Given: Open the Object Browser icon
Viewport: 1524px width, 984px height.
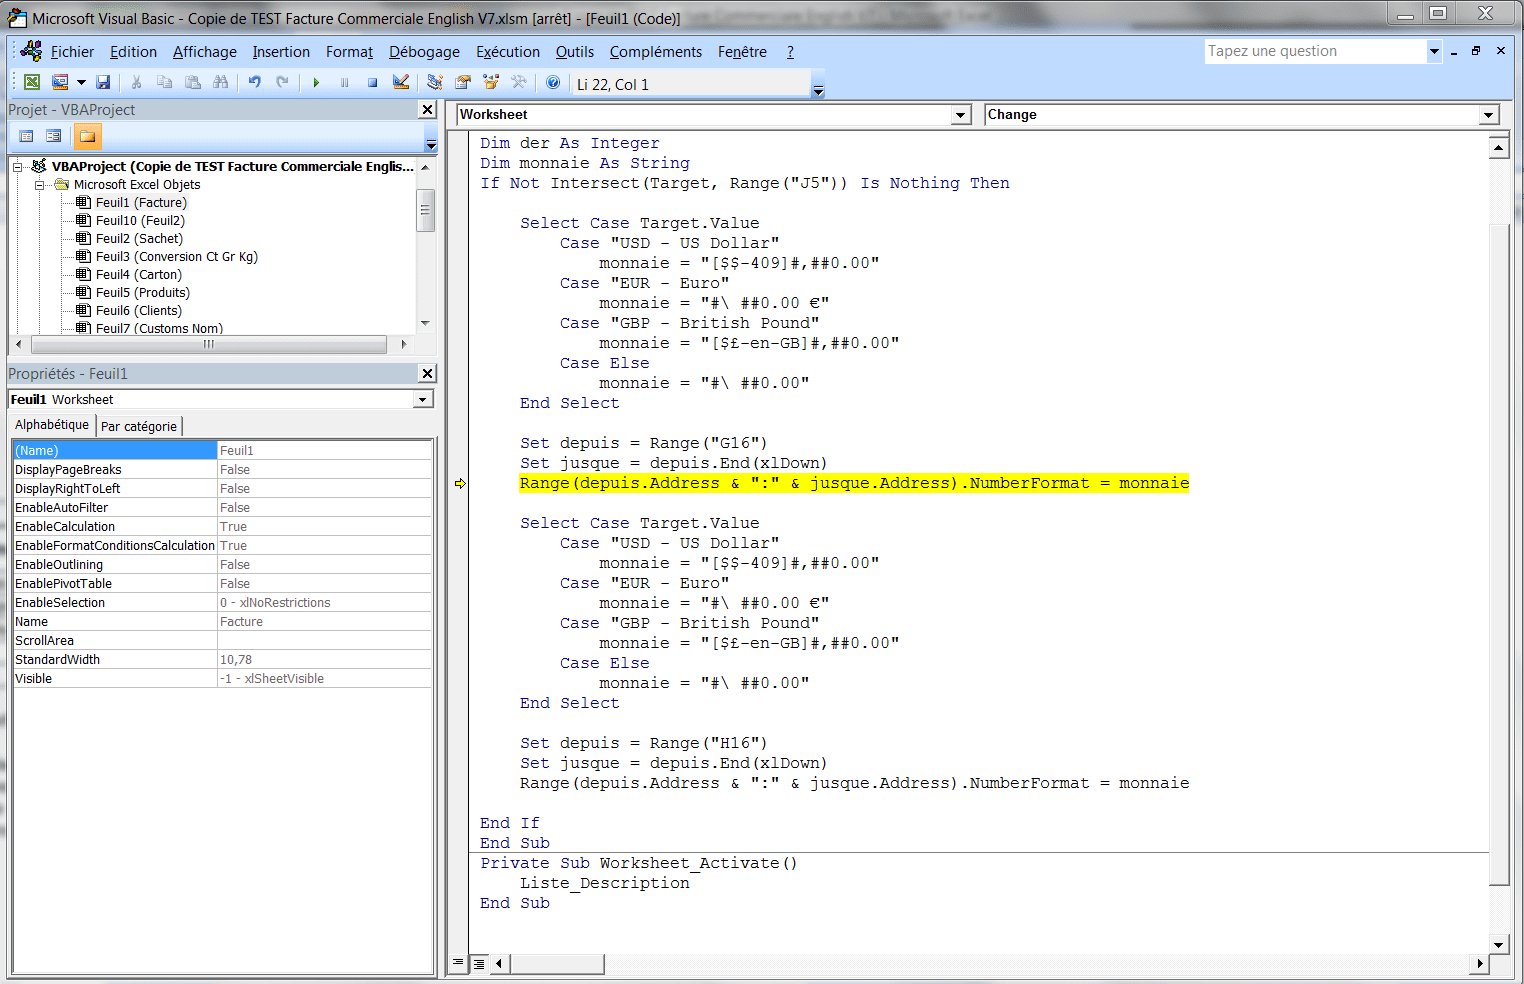Looking at the screenshot, I should 490,83.
